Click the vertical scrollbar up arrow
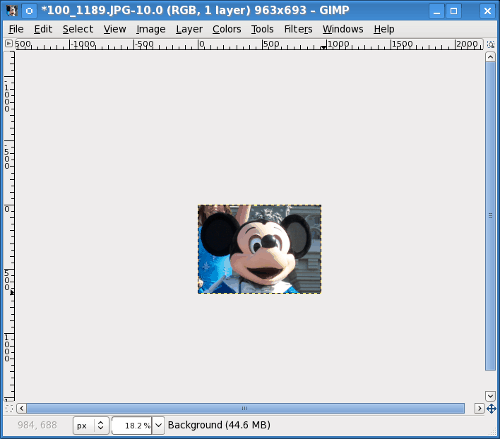This screenshot has height=439, width=500. [x=490, y=57]
